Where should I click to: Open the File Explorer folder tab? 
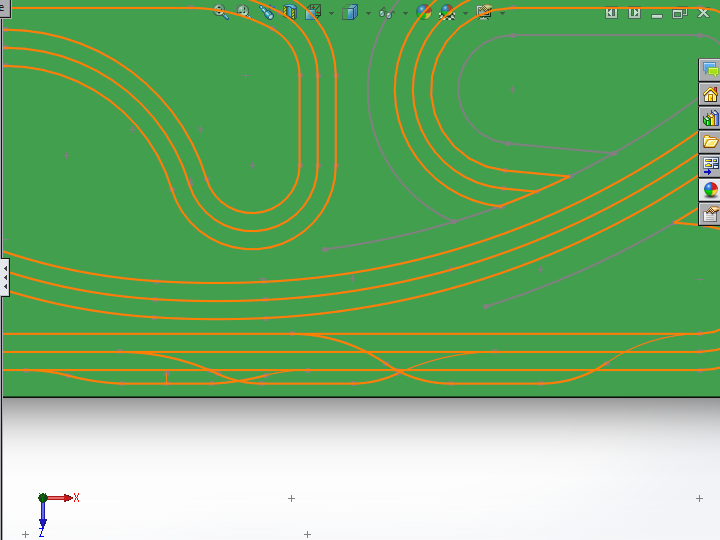[x=710, y=142]
